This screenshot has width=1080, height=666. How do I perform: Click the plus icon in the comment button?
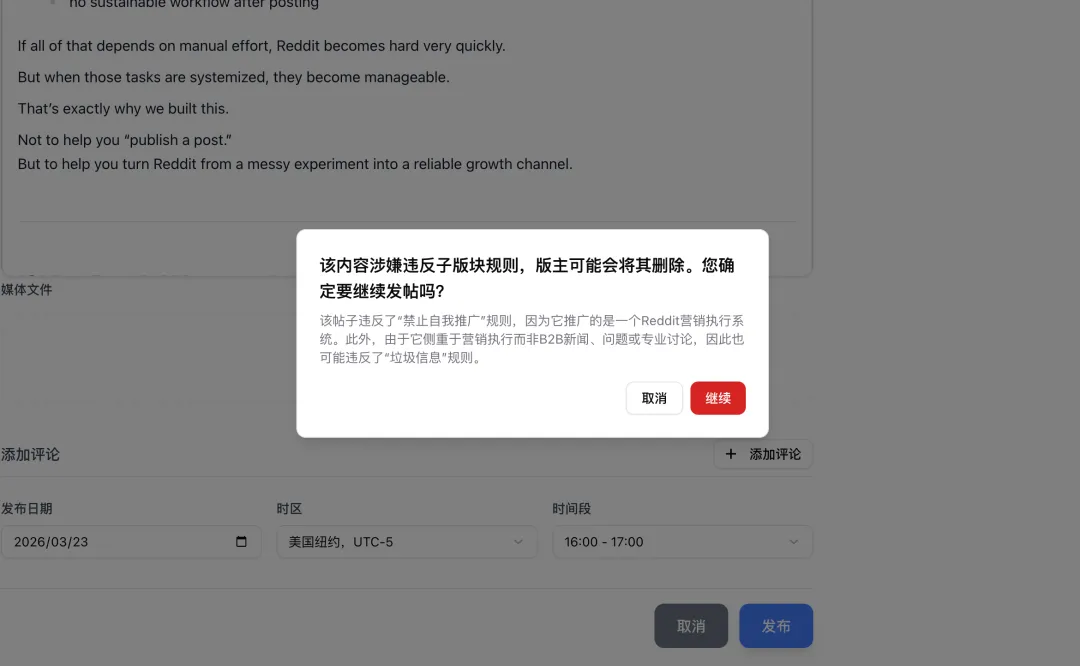730,454
